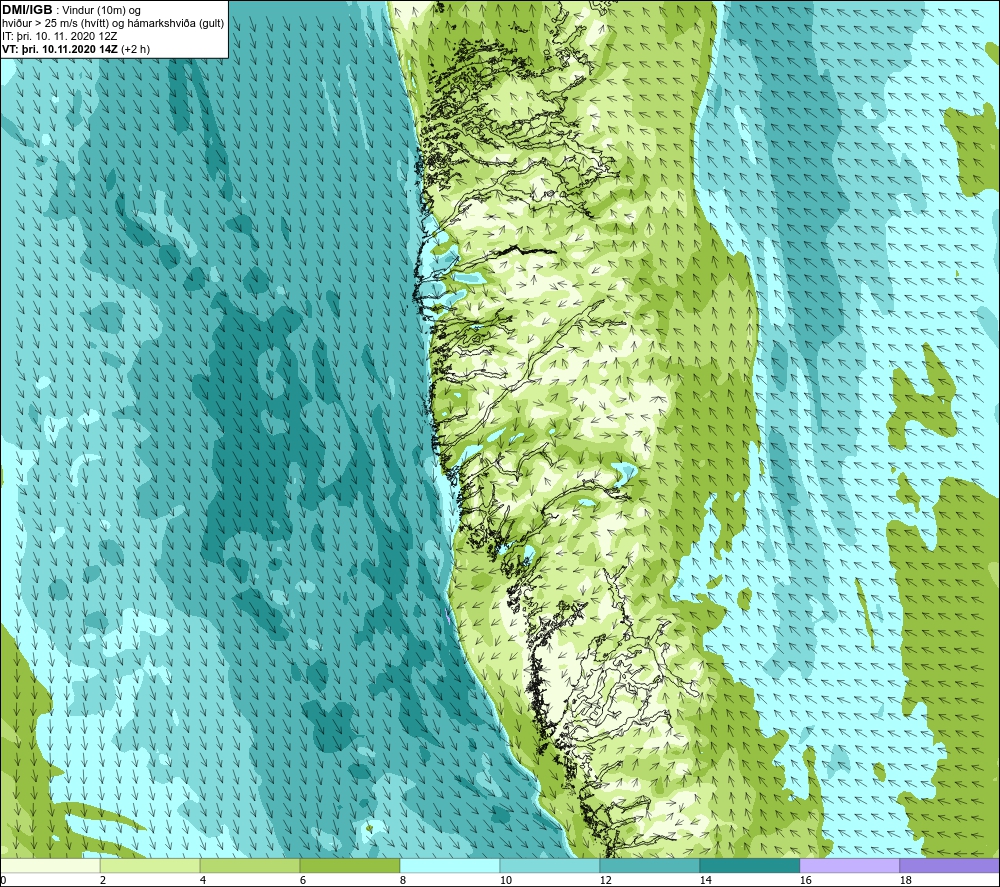Click the scale label '10'
The height and width of the screenshot is (887, 1000).
[x=505, y=880]
